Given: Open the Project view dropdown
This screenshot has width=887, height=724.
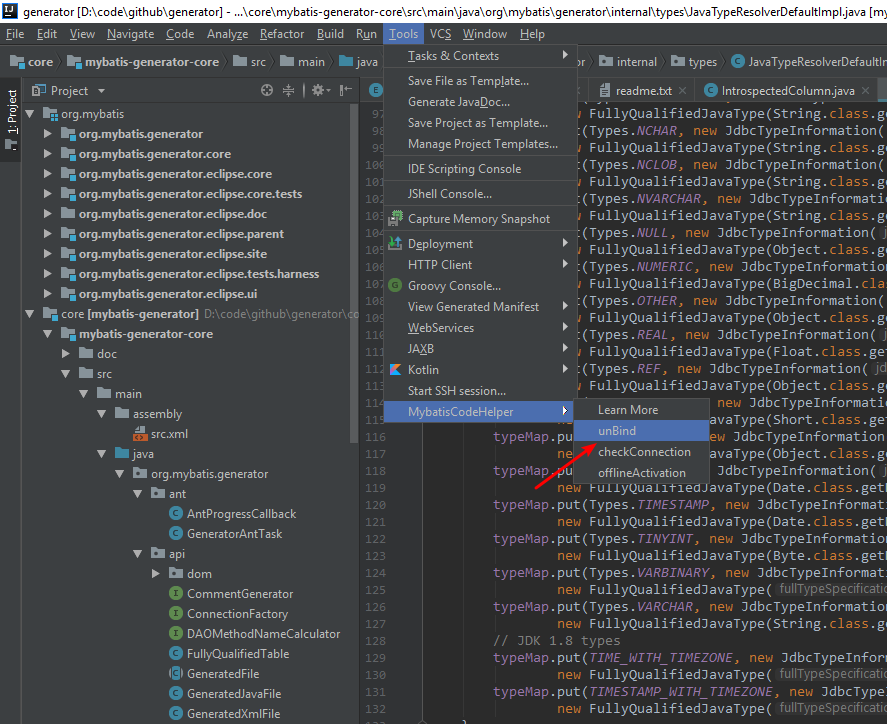Looking at the screenshot, I should tap(101, 90).
